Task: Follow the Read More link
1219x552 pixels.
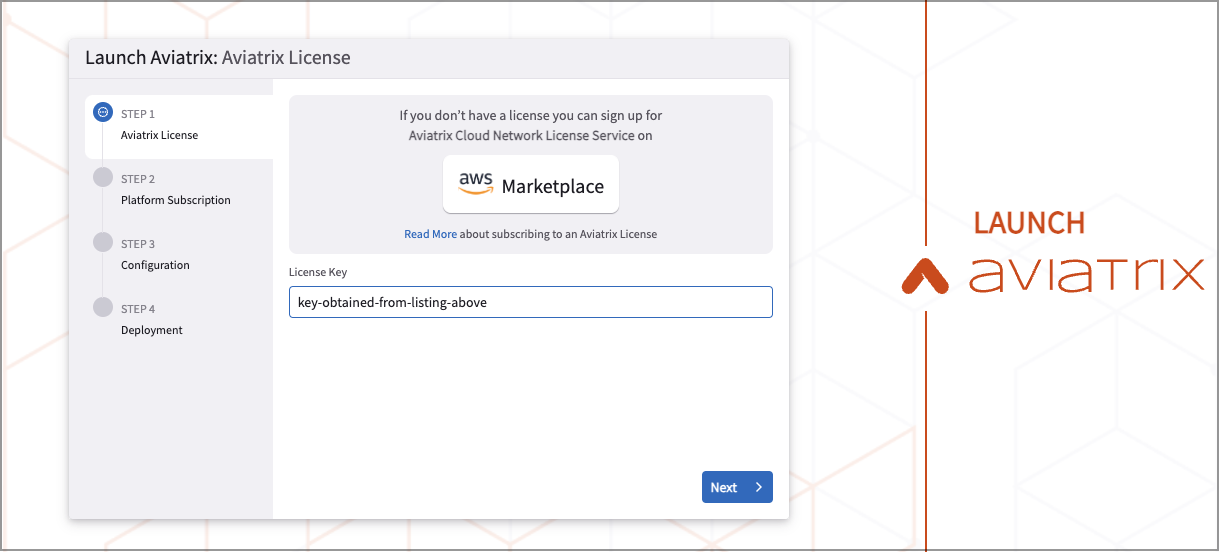Action: point(430,234)
